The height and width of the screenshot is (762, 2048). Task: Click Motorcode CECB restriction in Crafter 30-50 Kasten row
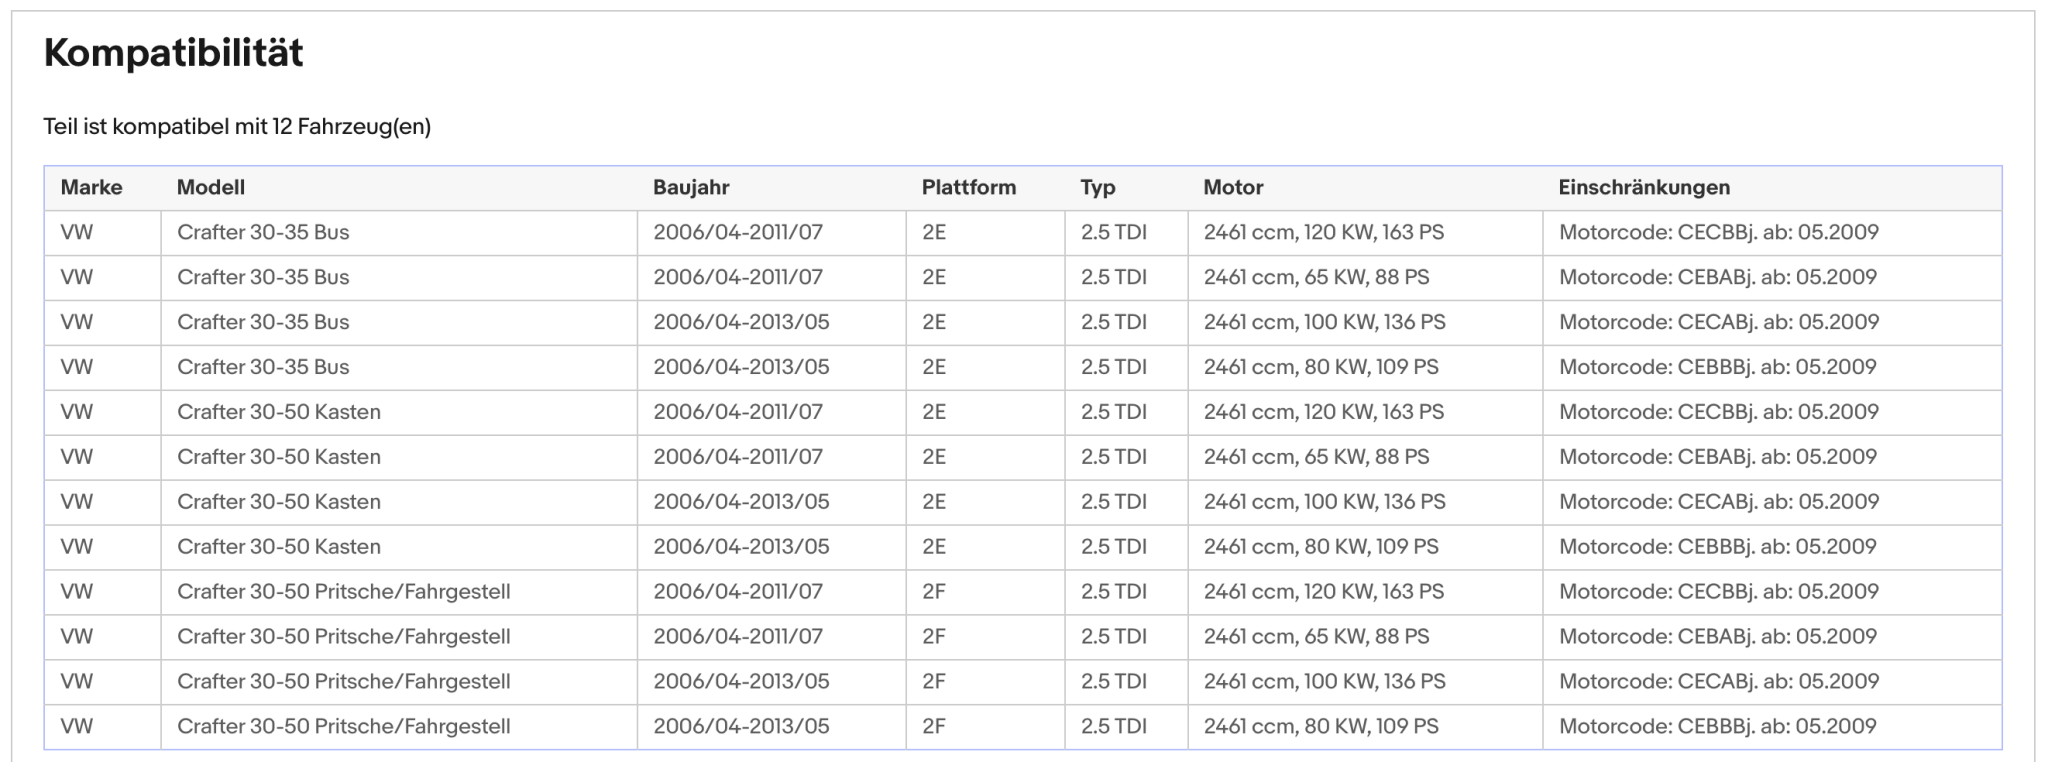click(1719, 412)
